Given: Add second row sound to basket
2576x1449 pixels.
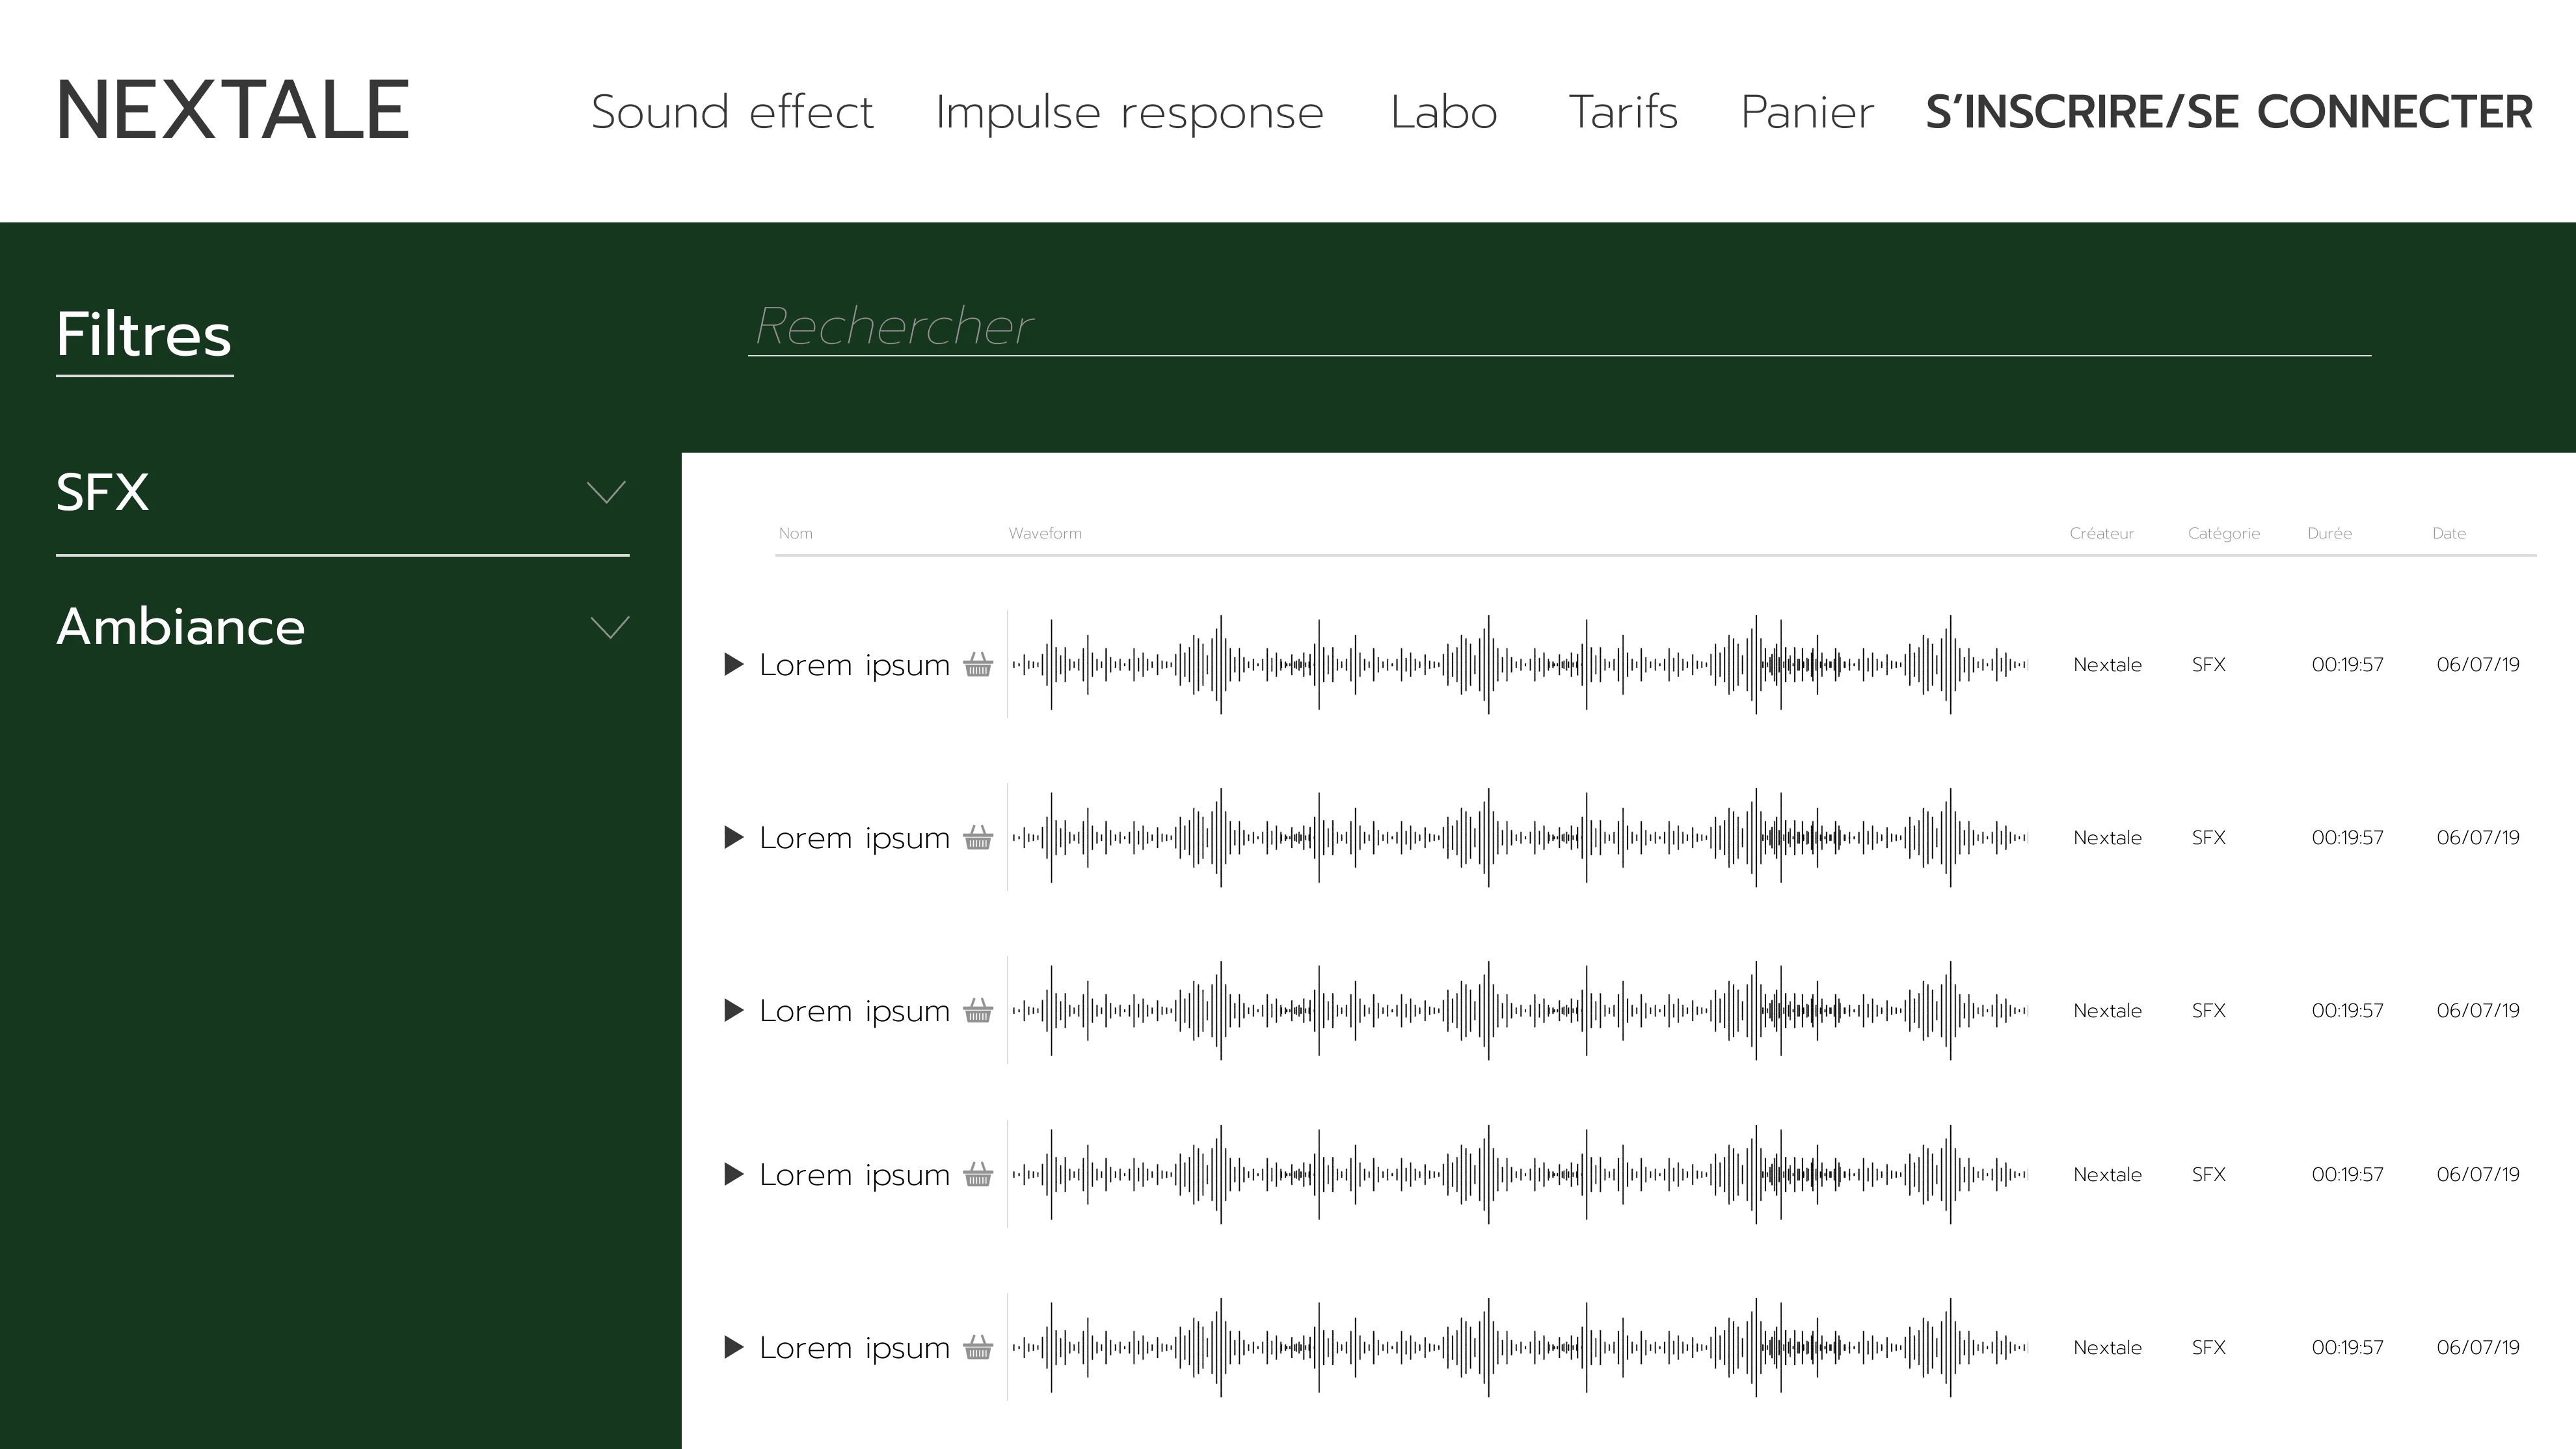Looking at the screenshot, I should (978, 837).
